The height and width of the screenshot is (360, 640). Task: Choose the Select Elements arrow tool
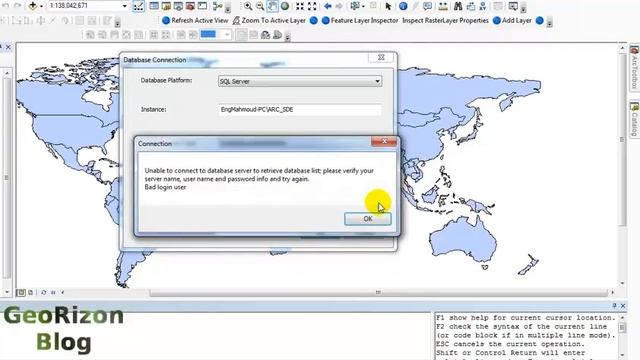pos(388,6)
